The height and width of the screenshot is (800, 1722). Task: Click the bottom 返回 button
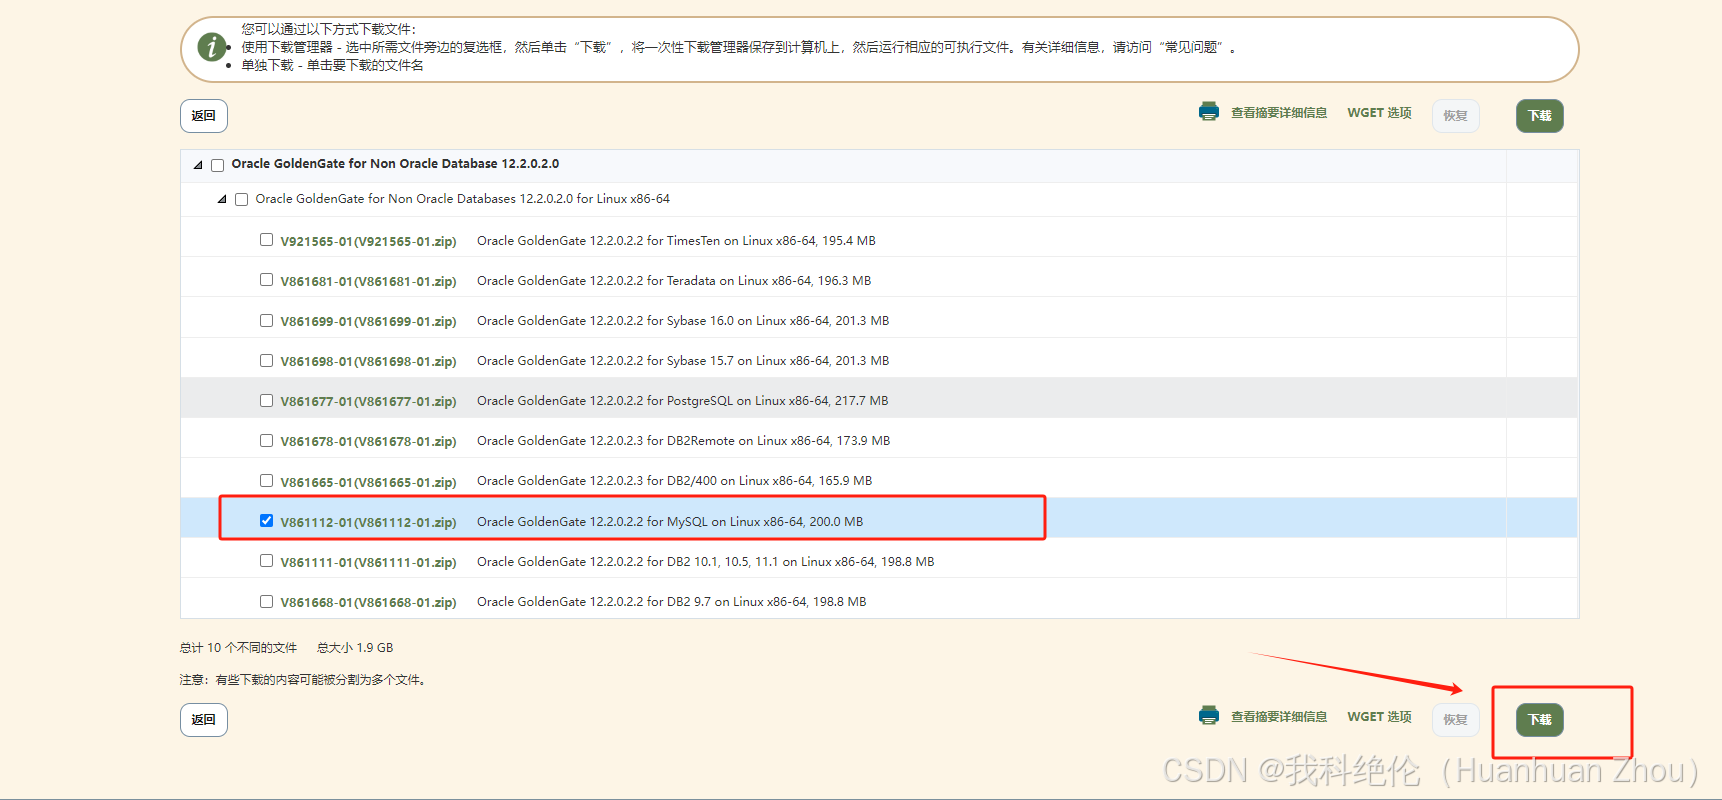204,720
